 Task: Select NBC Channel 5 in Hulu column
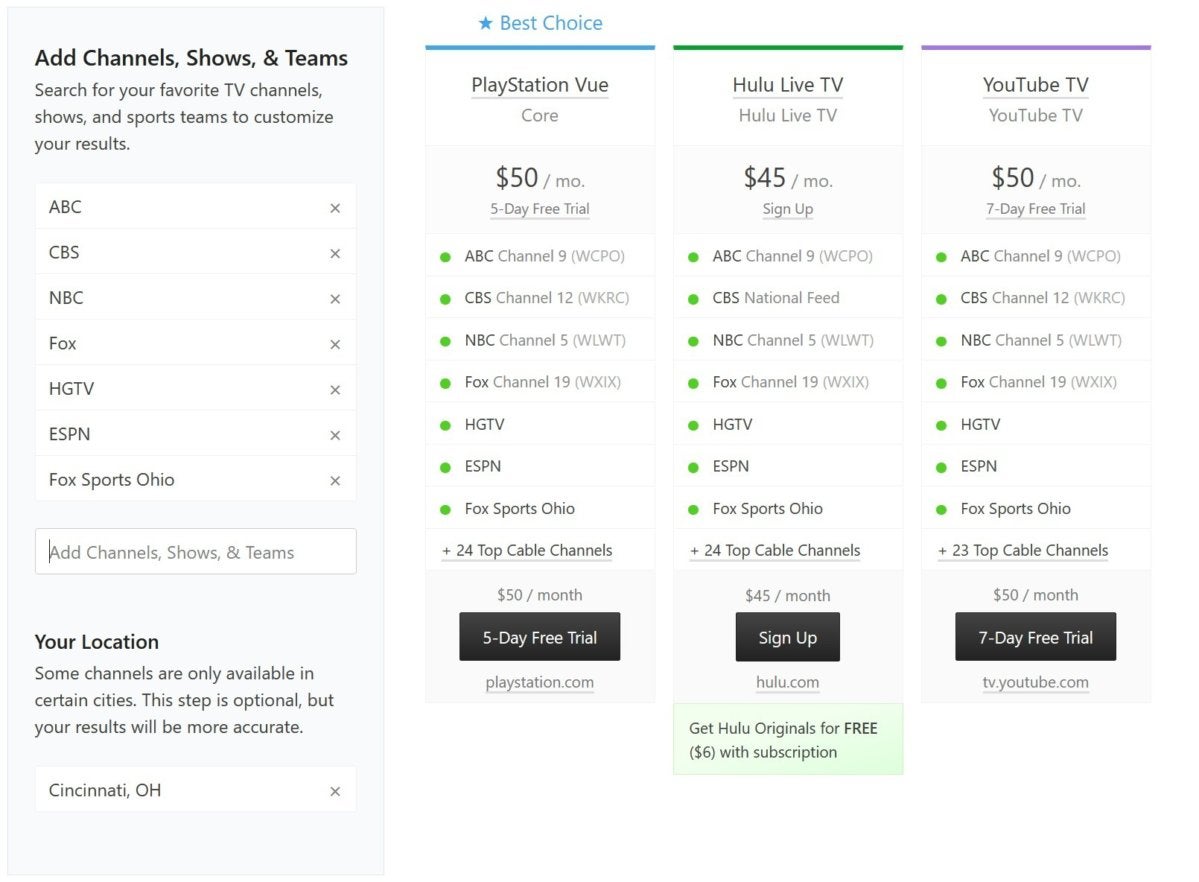(x=788, y=340)
